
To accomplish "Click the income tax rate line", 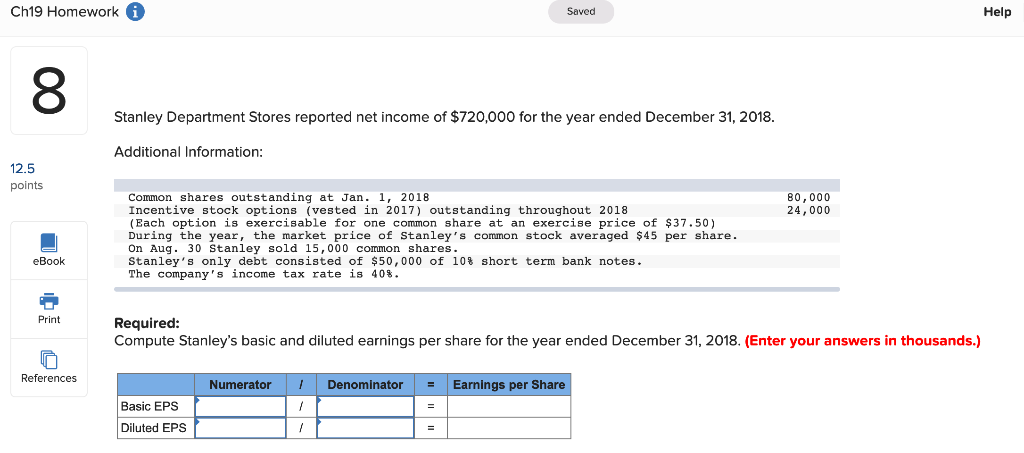I will (x=264, y=273).
